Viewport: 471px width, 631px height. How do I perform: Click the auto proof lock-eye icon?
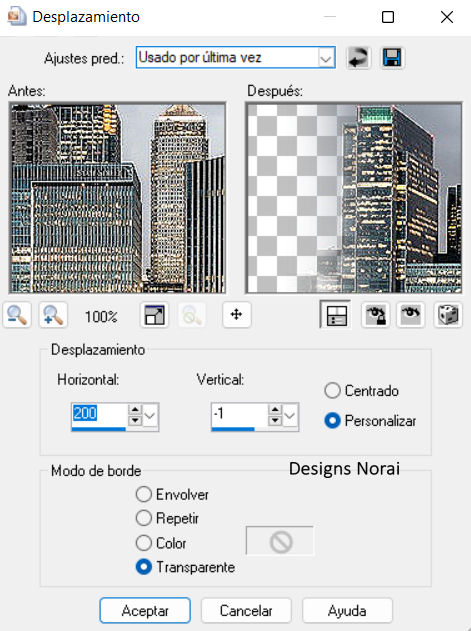[375, 315]
